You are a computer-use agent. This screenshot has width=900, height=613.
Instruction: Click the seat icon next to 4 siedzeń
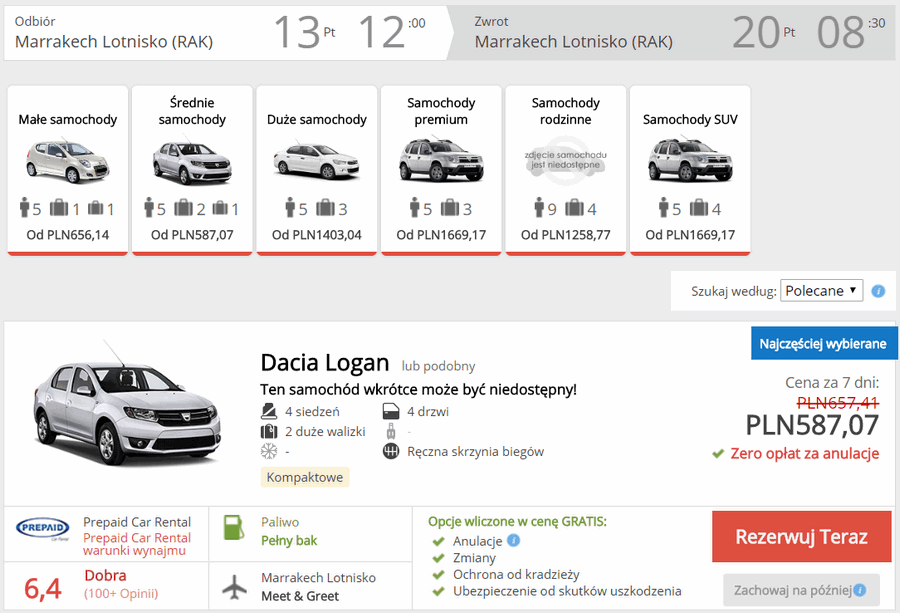pyautogui.click(x=268, y=411)
